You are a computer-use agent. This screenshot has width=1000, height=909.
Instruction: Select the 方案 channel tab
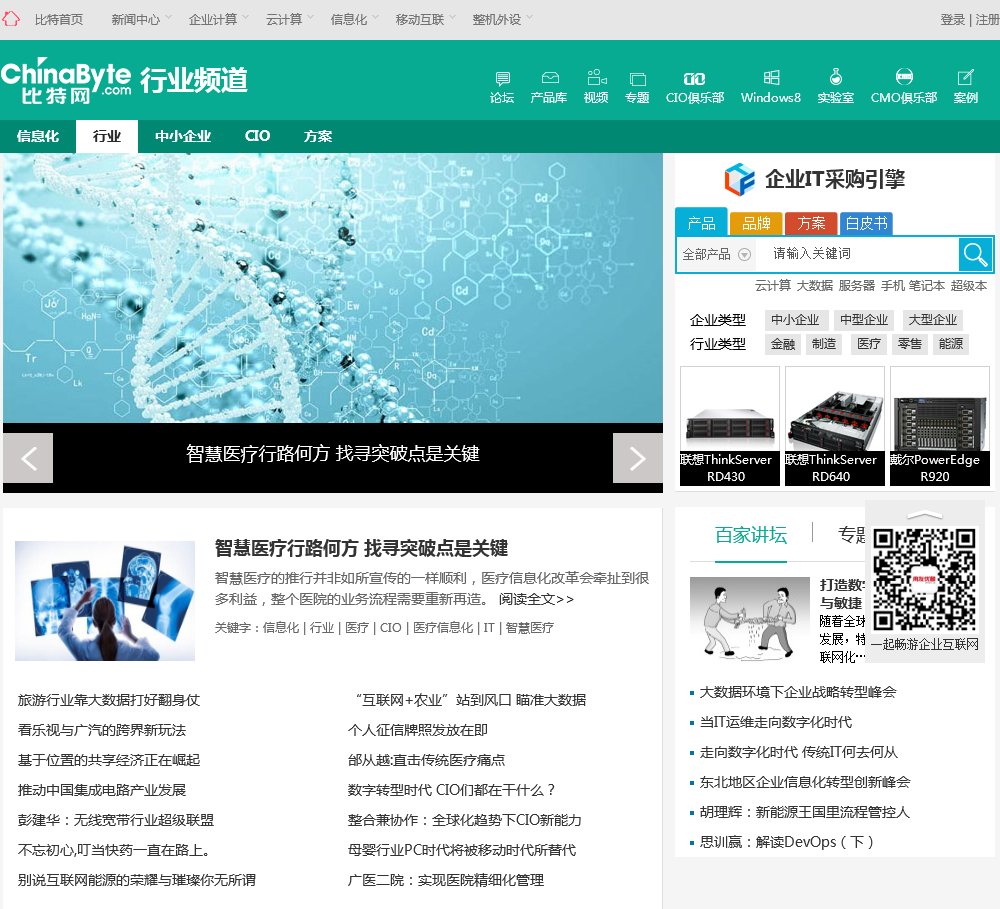coord(318,136)
